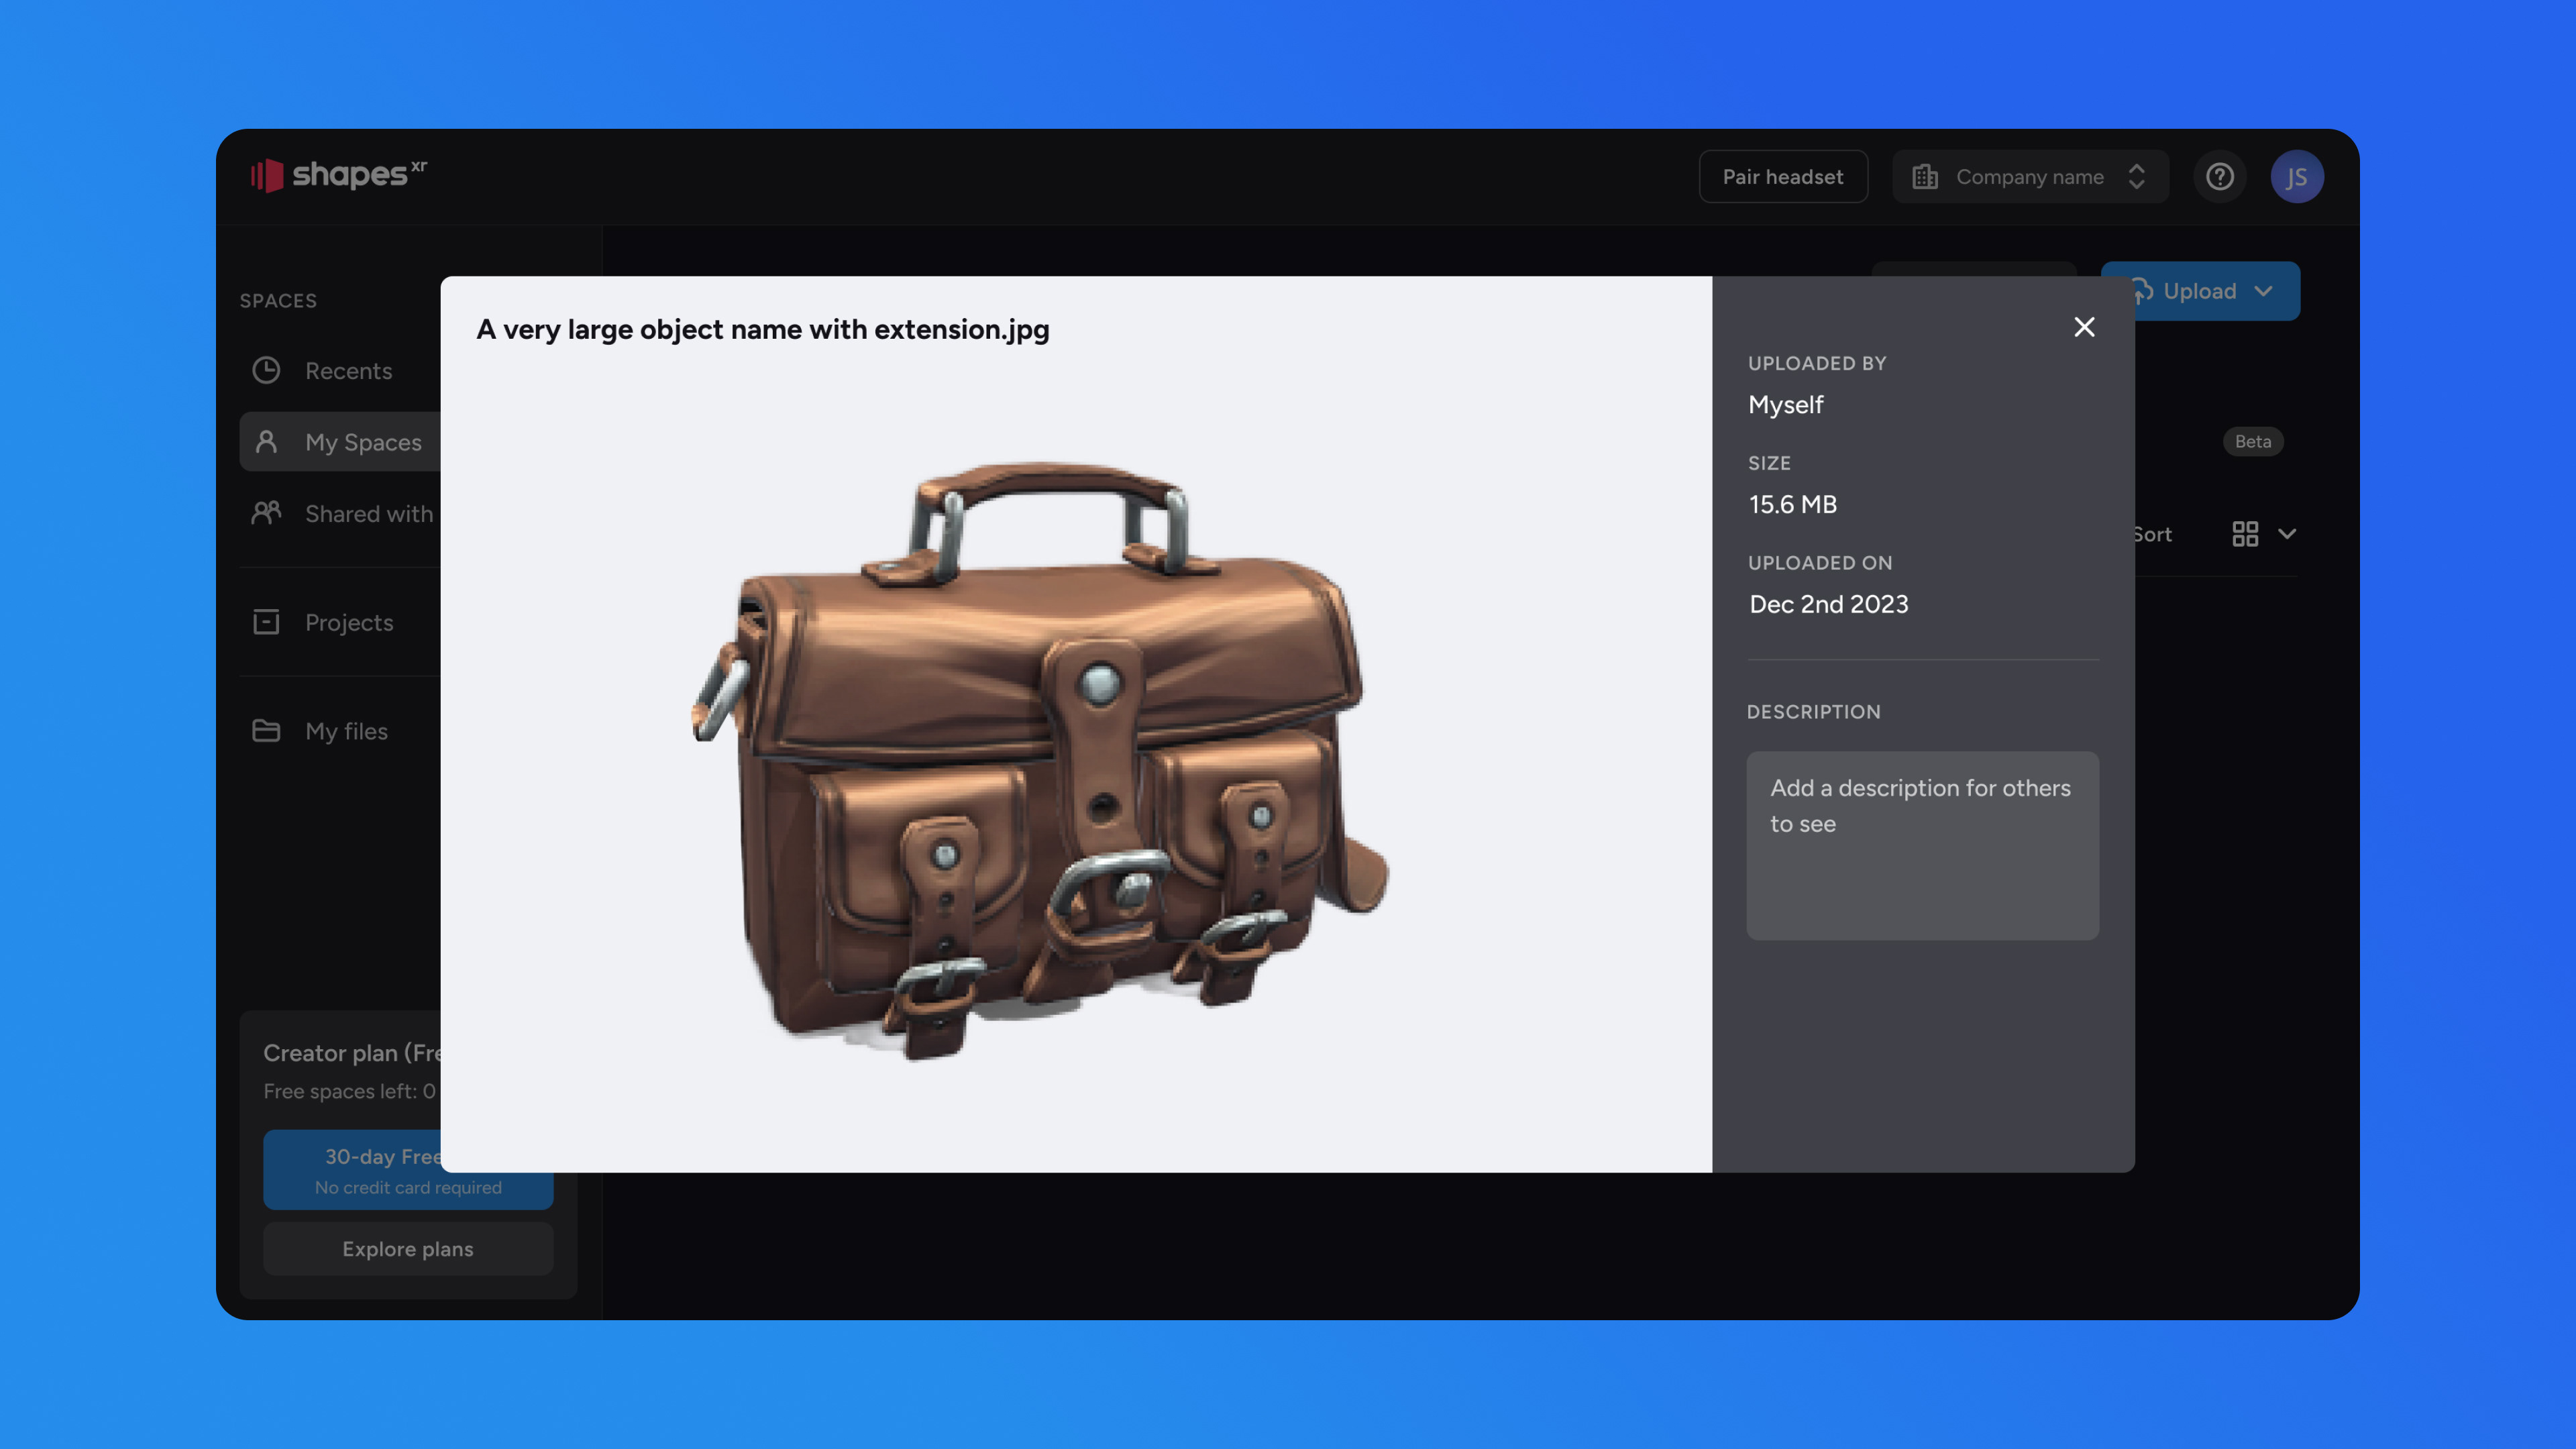The height and width of the screenshot is (1449, 2576).
Task: Click the Shared with people icon
Action: (x=266, y=513)
